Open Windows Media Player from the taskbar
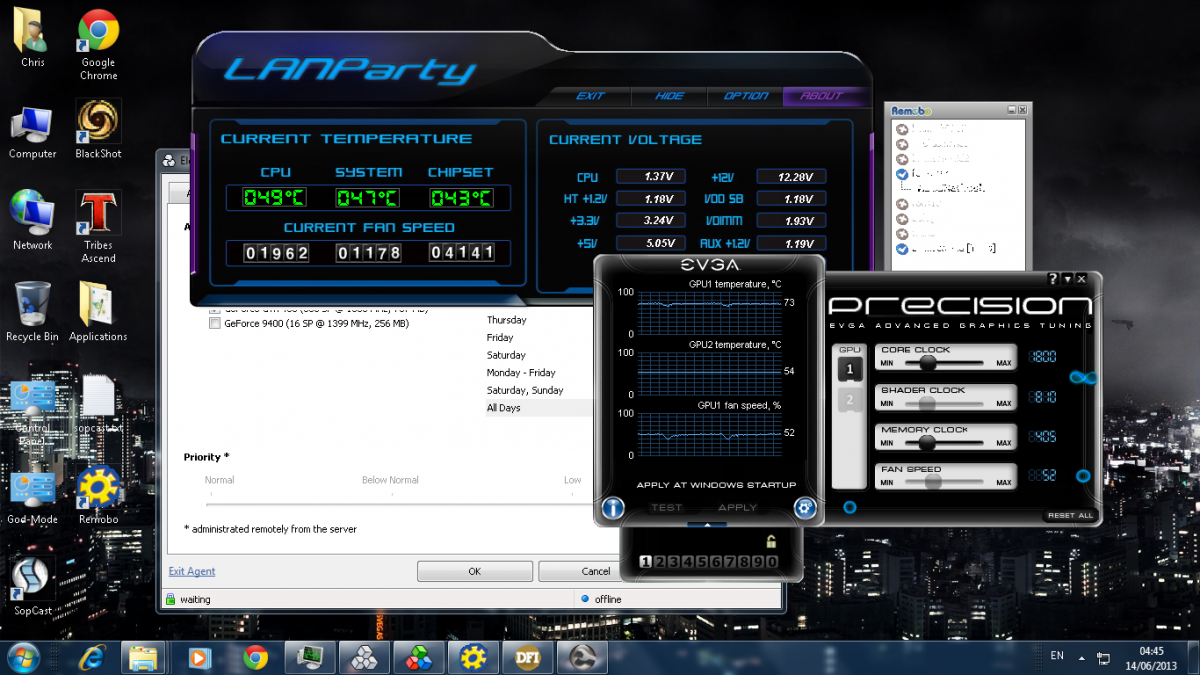 tap(200, 657)
